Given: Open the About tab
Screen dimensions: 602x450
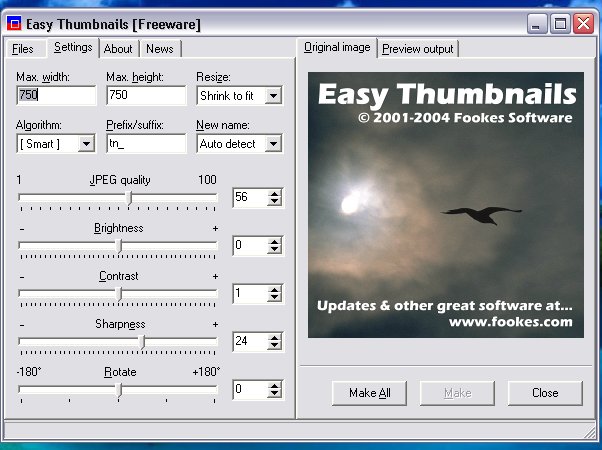Looking at the screenshot, I should 118,48.
